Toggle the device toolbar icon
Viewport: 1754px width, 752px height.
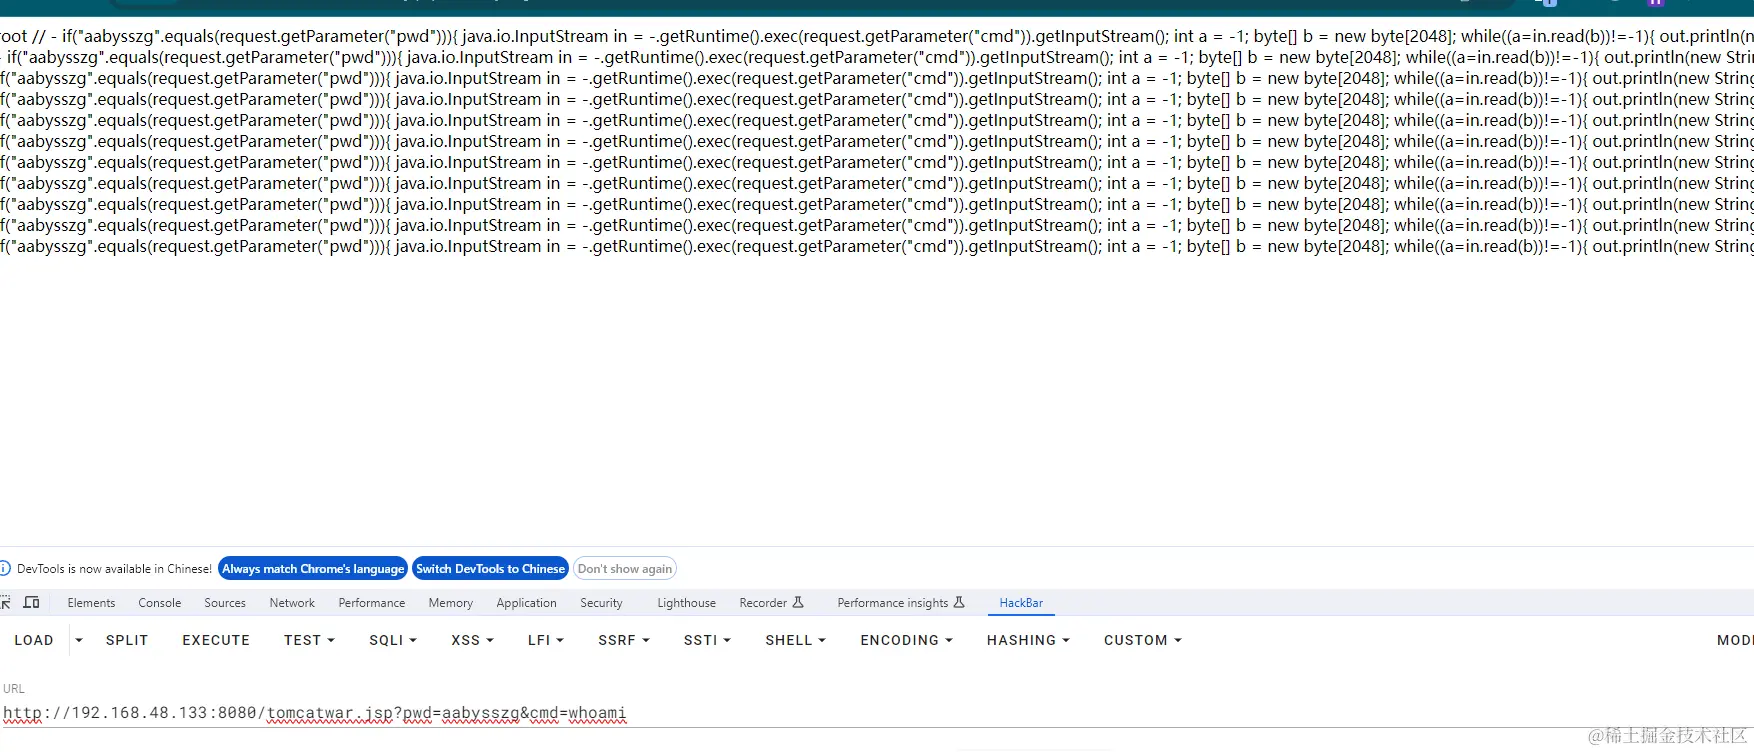click(x=31, y=602)
